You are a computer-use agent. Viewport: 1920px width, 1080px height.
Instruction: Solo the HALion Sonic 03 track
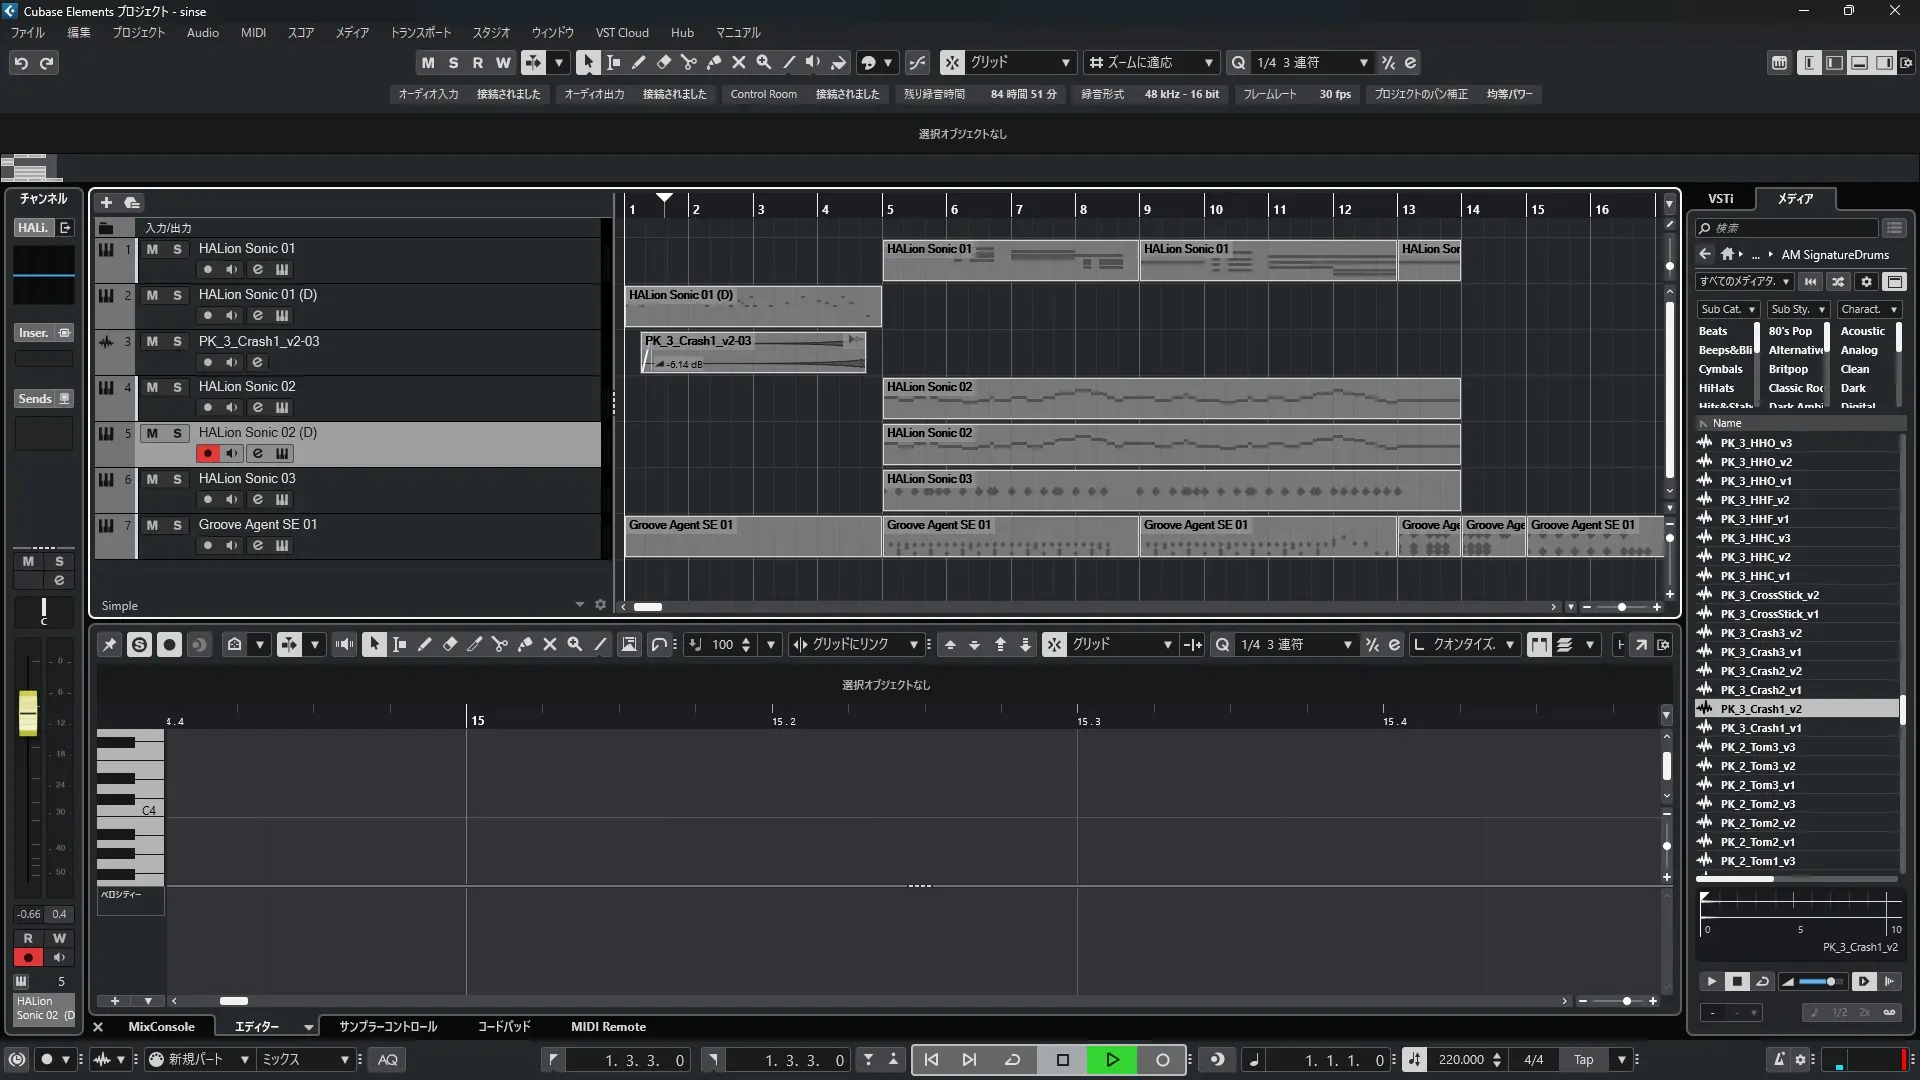pos(177,479)
